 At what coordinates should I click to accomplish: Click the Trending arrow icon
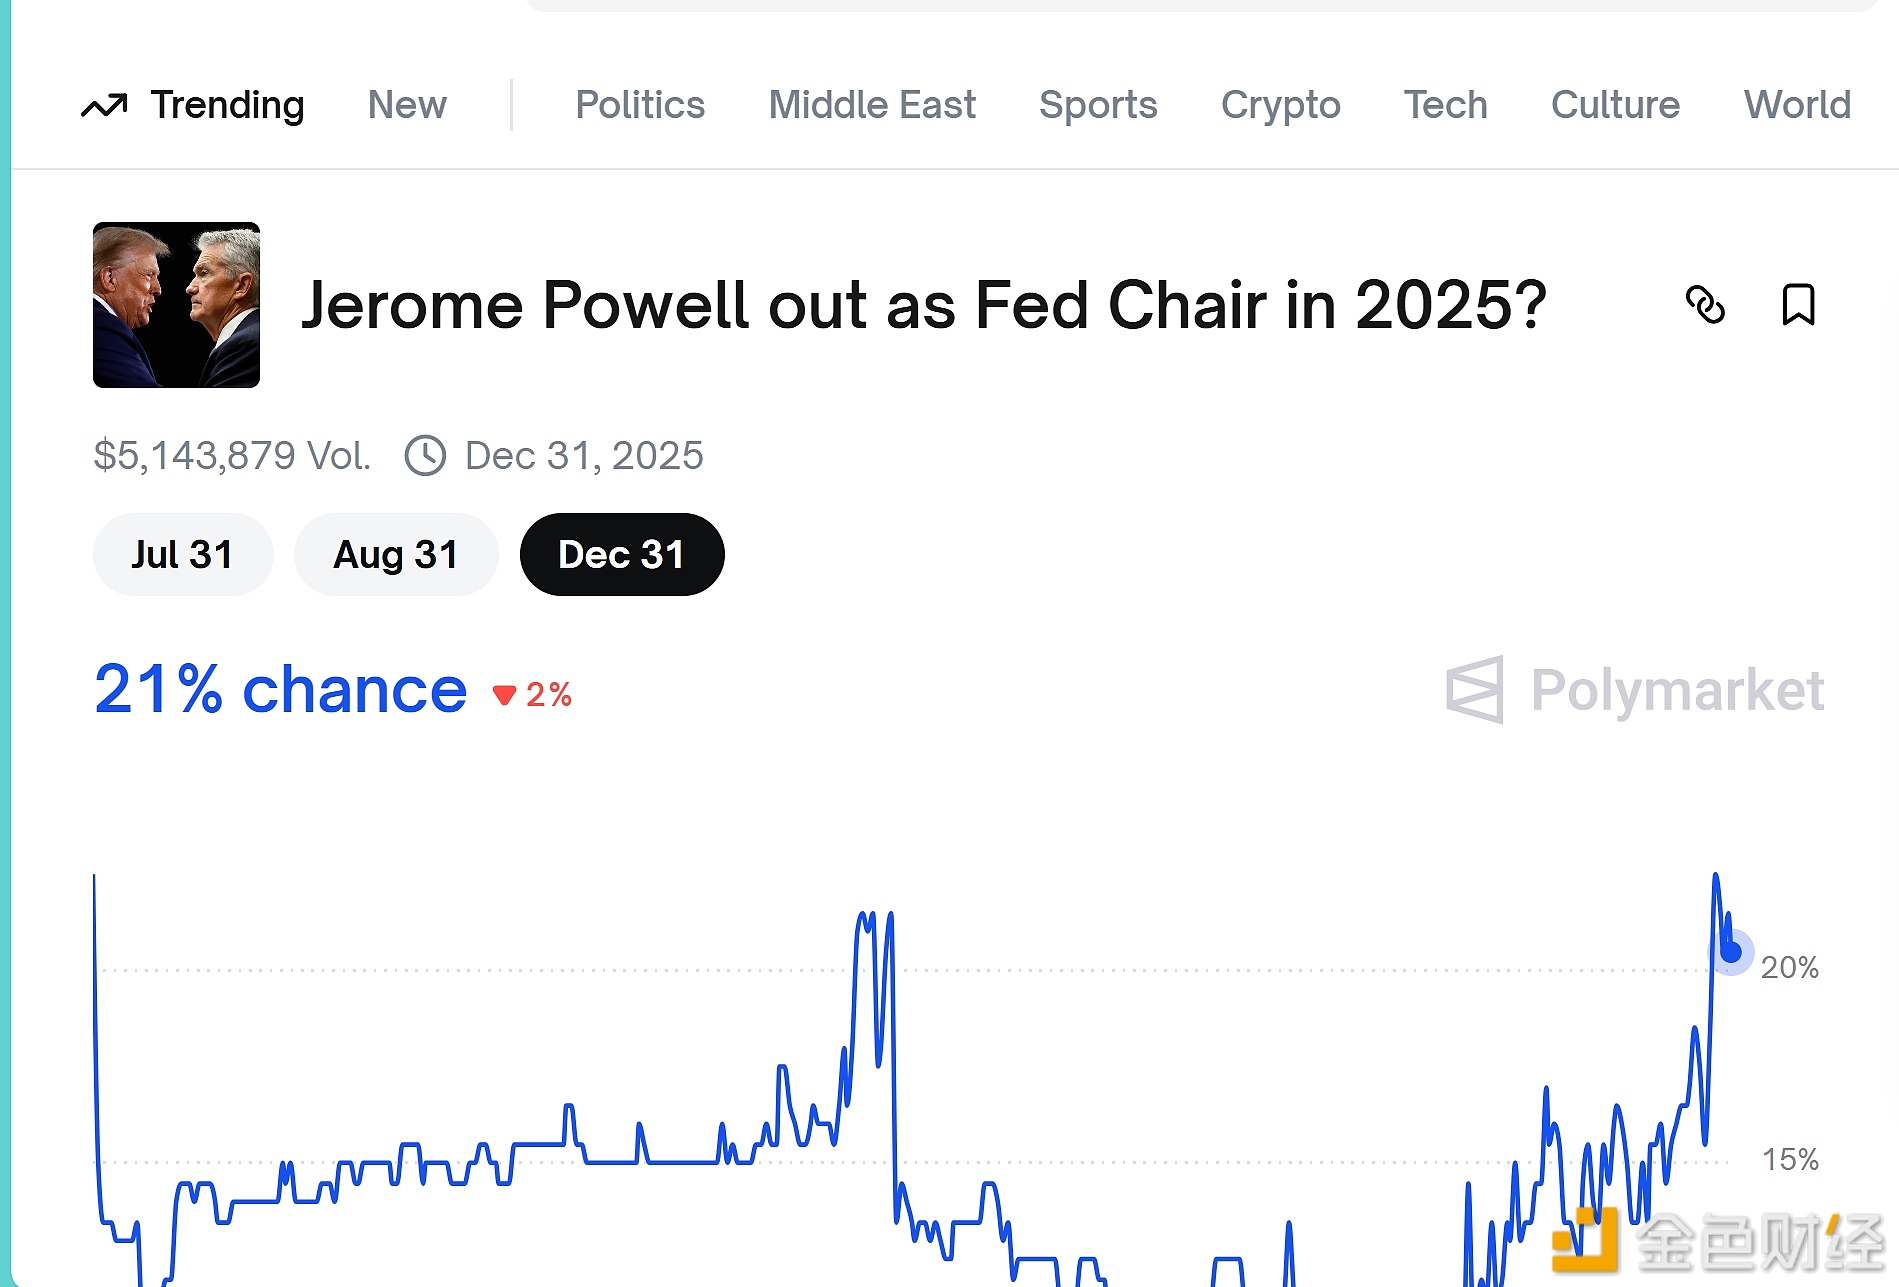click(104, 105)
